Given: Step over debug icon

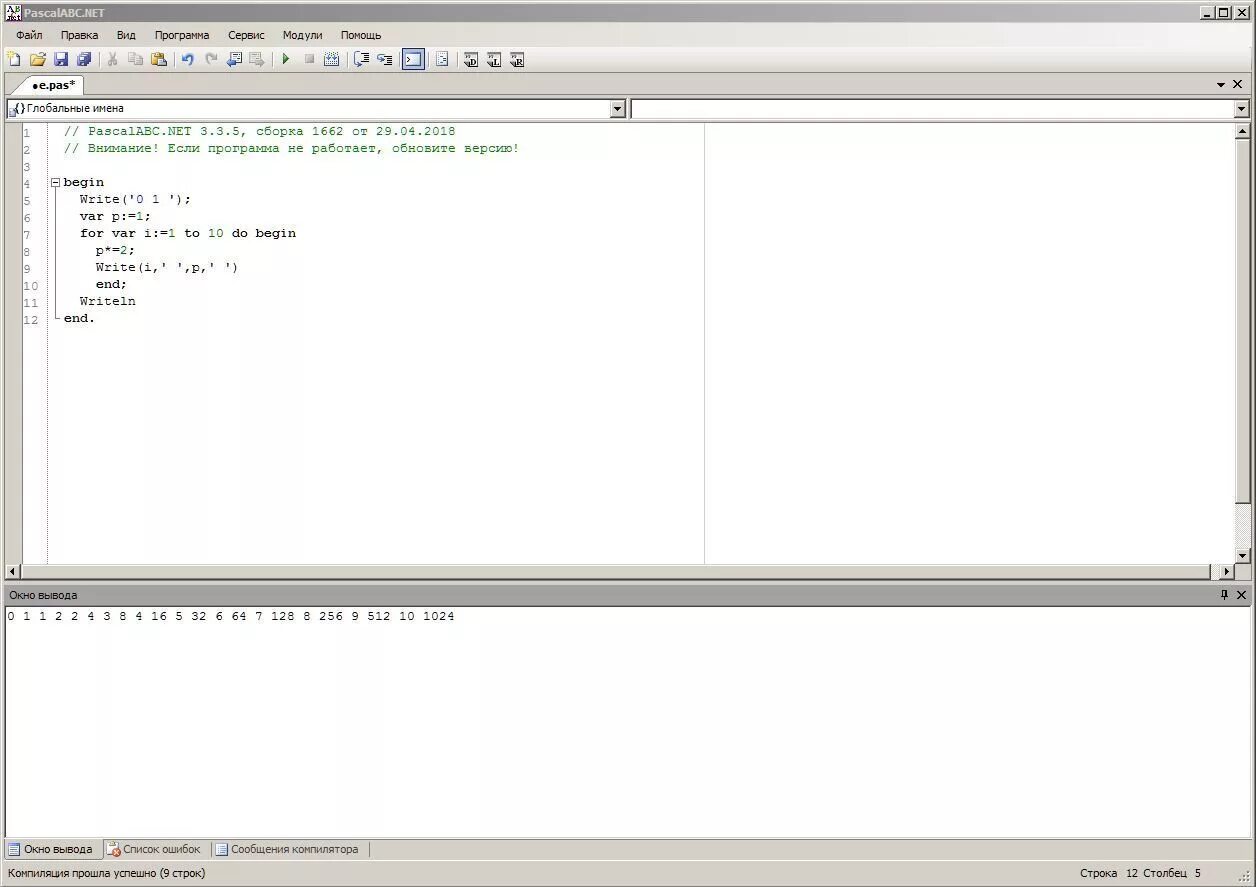Looking at the screenshot, I should (361, 60).
